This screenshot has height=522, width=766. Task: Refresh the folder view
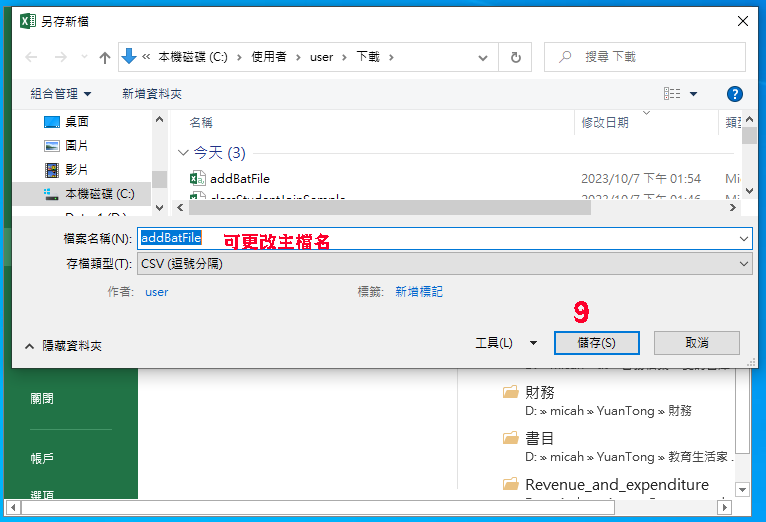[515, 58]
